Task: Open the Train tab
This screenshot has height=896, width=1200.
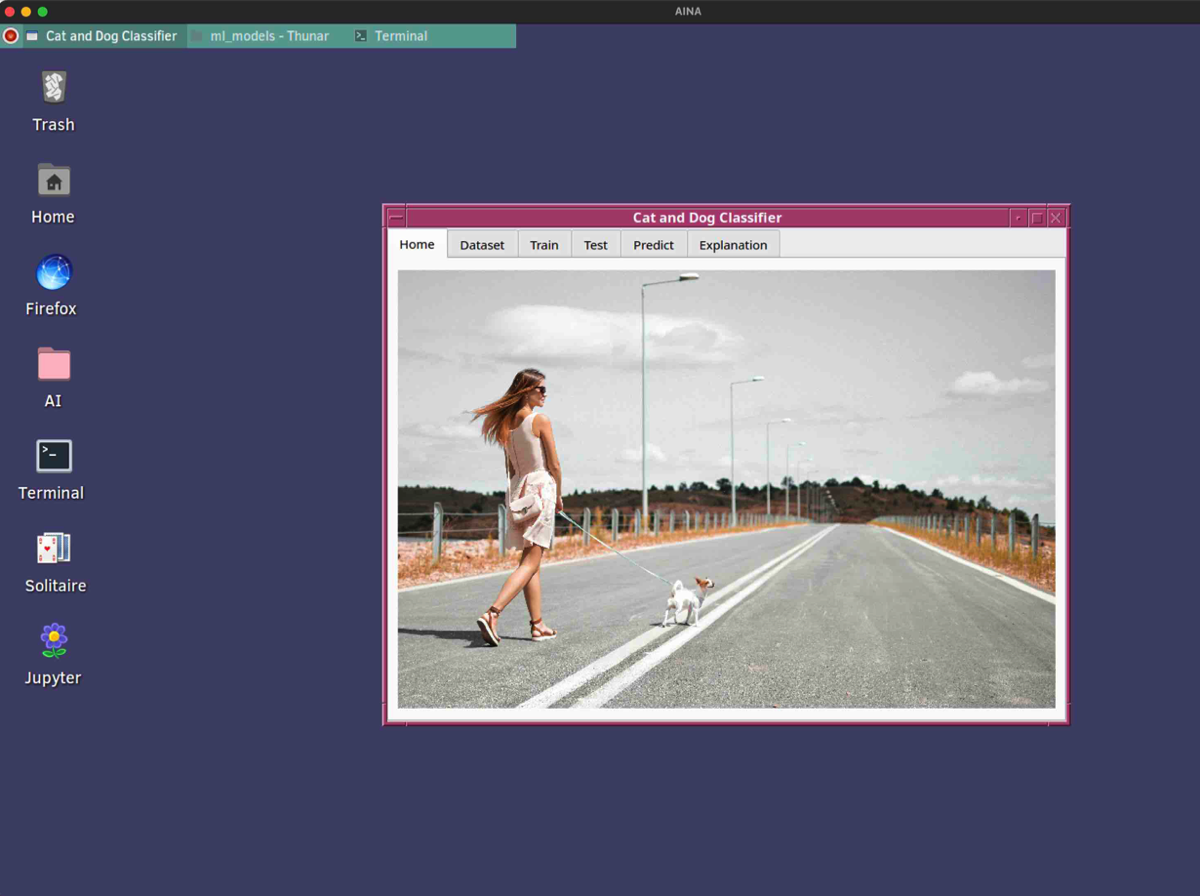Action: [544, 245]
